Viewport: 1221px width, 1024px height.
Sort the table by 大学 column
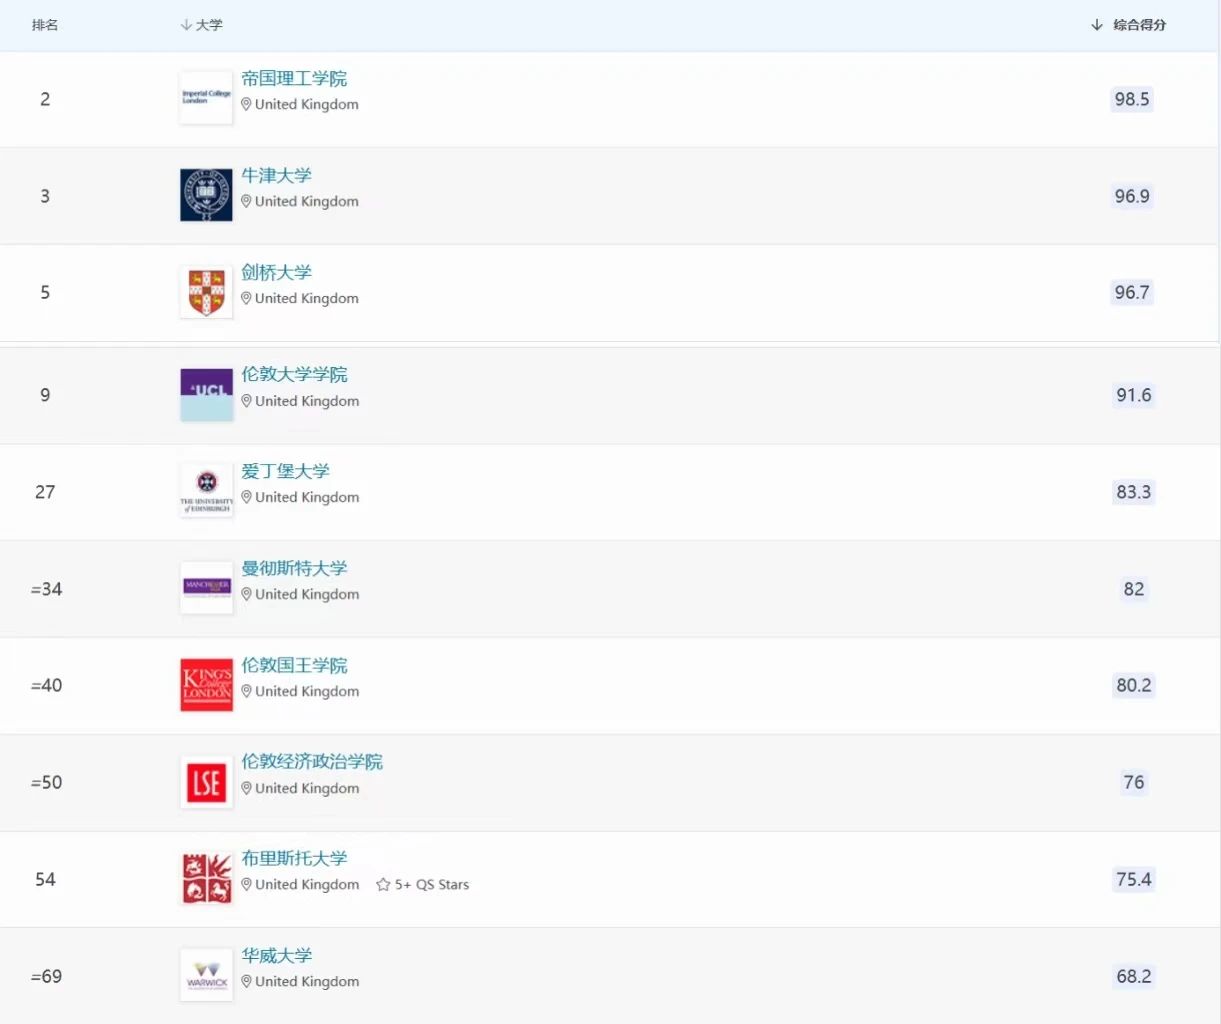pos(201,25)
